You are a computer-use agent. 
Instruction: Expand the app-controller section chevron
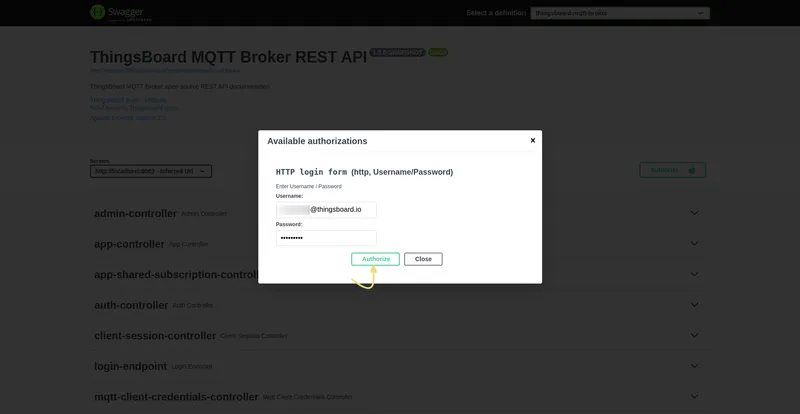pyautogui.click(x=694, y=243)
